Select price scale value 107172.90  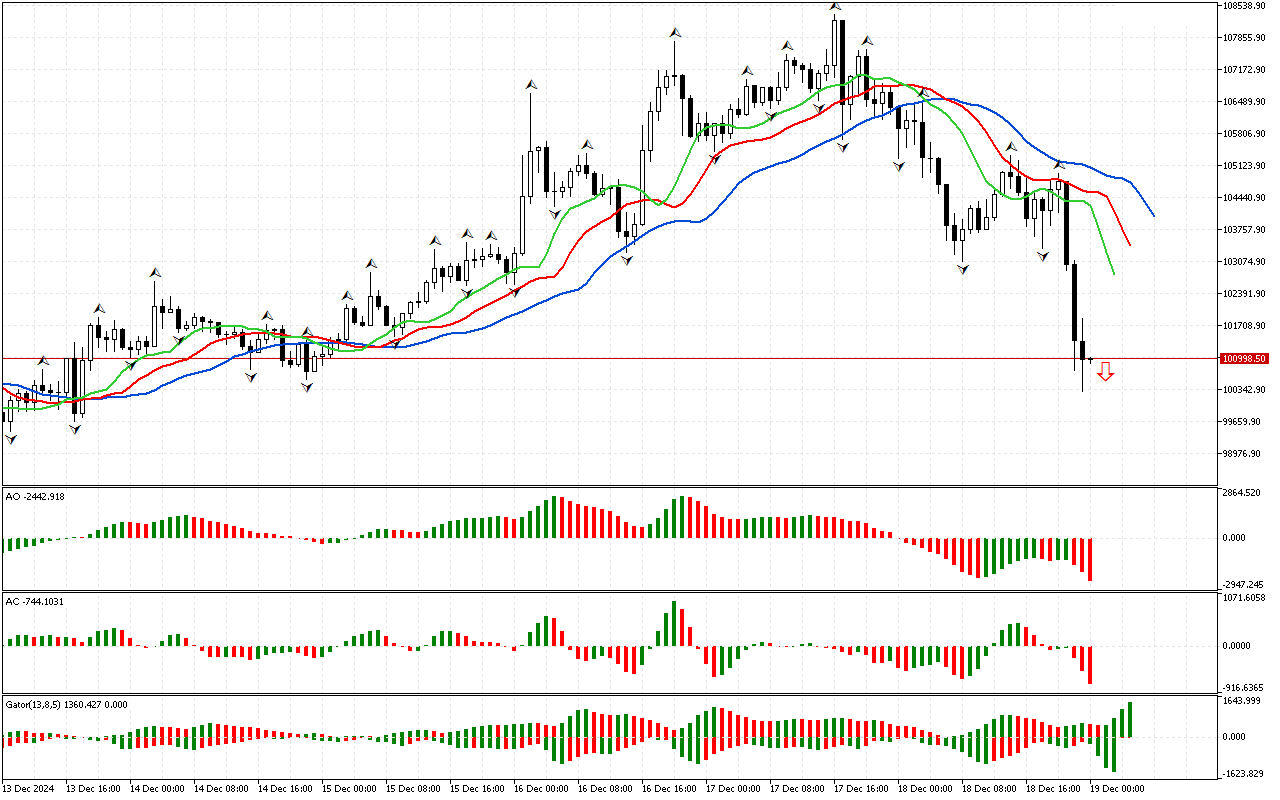pyautogui.click(x=1245, y=69)
